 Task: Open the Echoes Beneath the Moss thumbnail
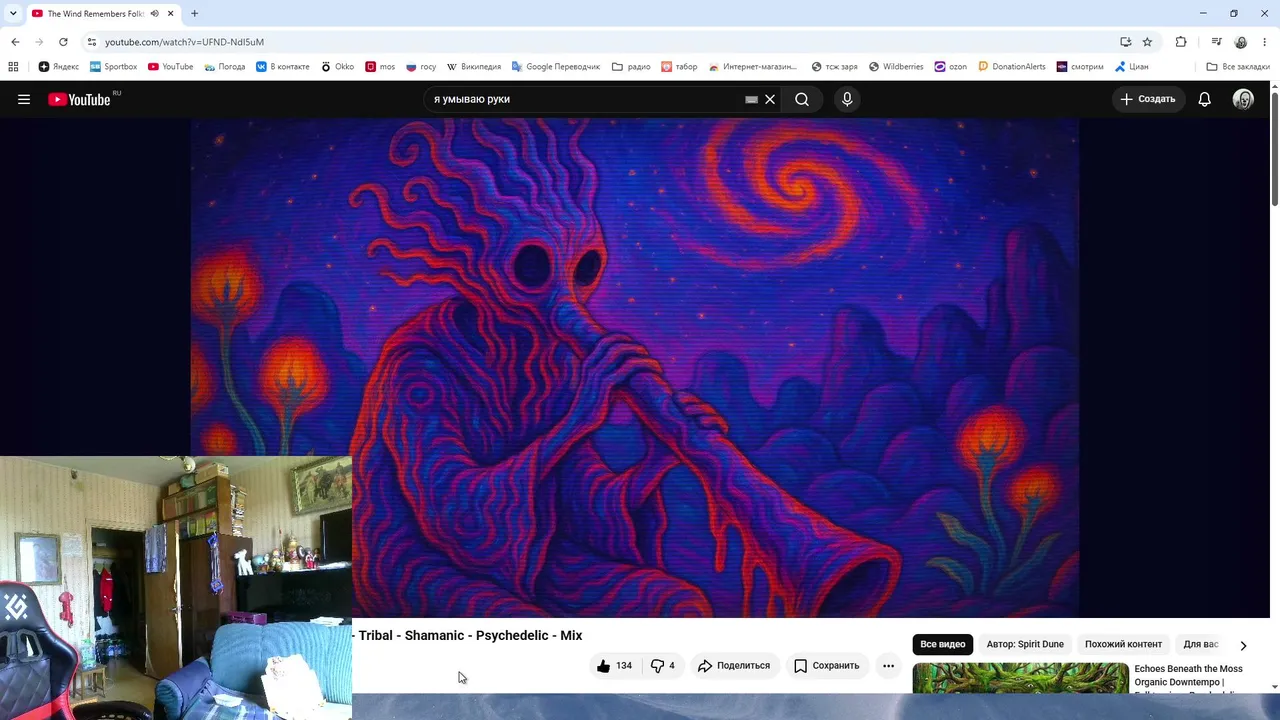[1020, 678]
